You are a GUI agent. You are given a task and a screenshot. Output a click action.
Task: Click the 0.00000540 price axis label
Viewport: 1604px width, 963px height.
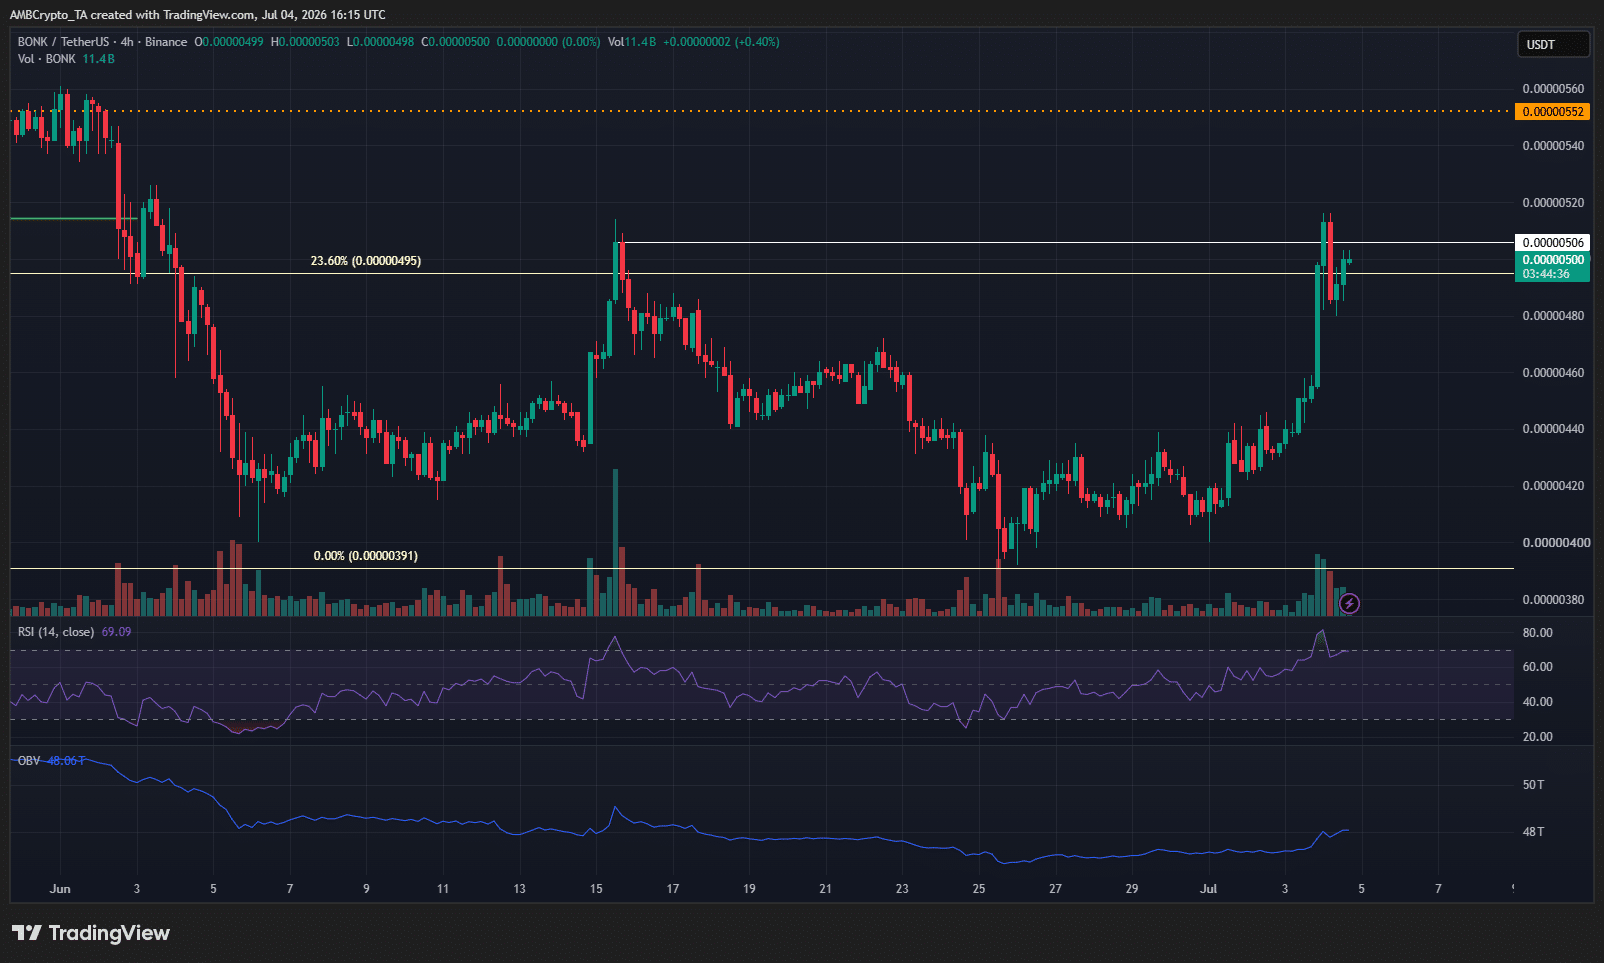[x=1553, y=146]
